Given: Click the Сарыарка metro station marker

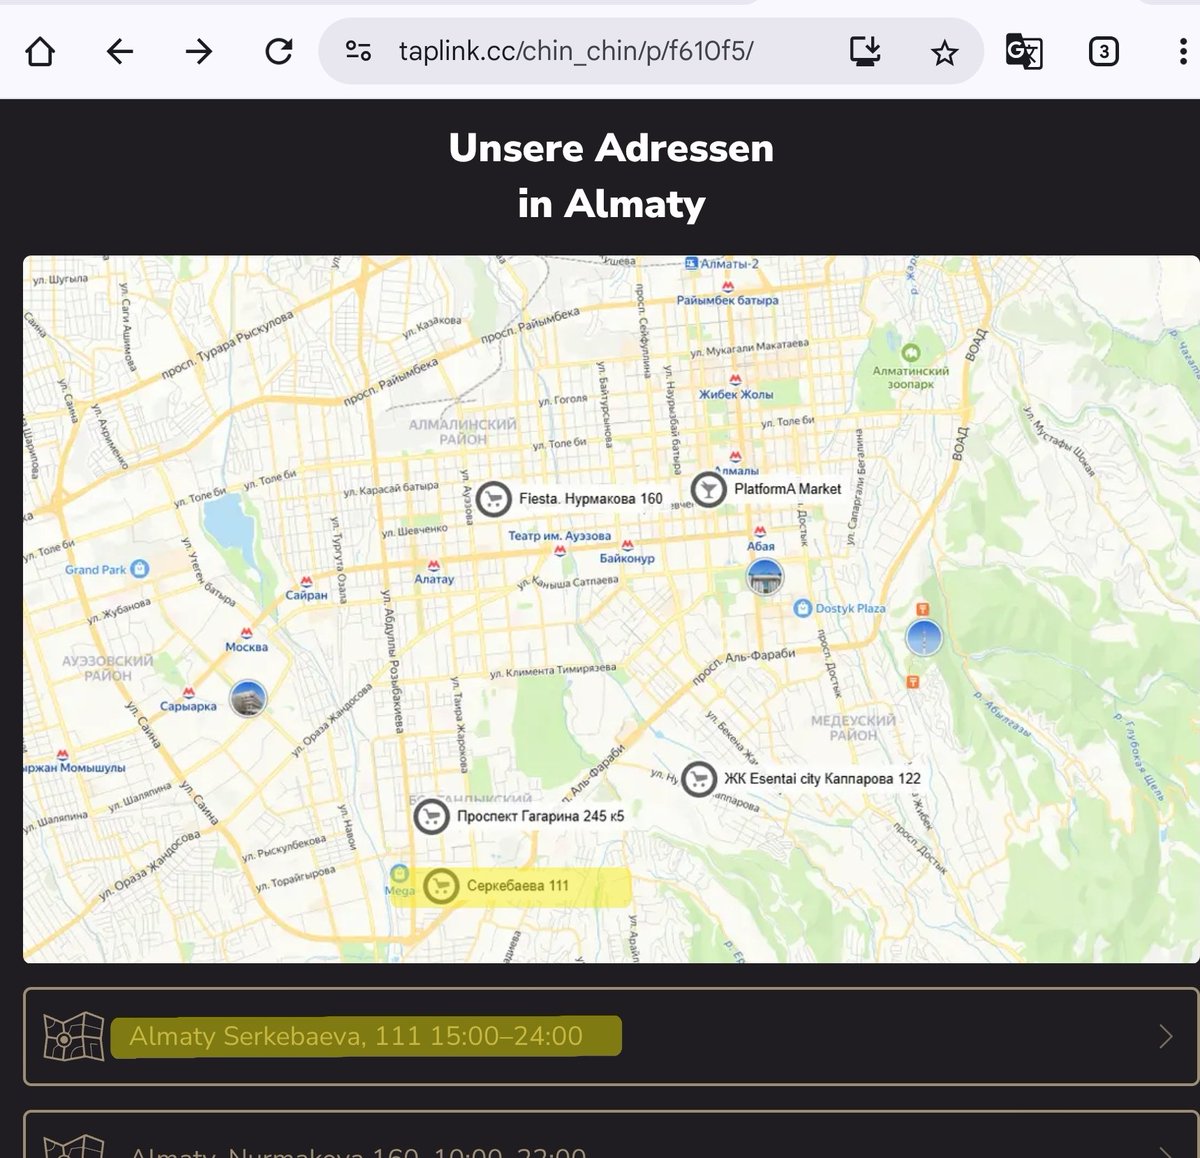Looking at the screenshot, I should coord(188,693).
